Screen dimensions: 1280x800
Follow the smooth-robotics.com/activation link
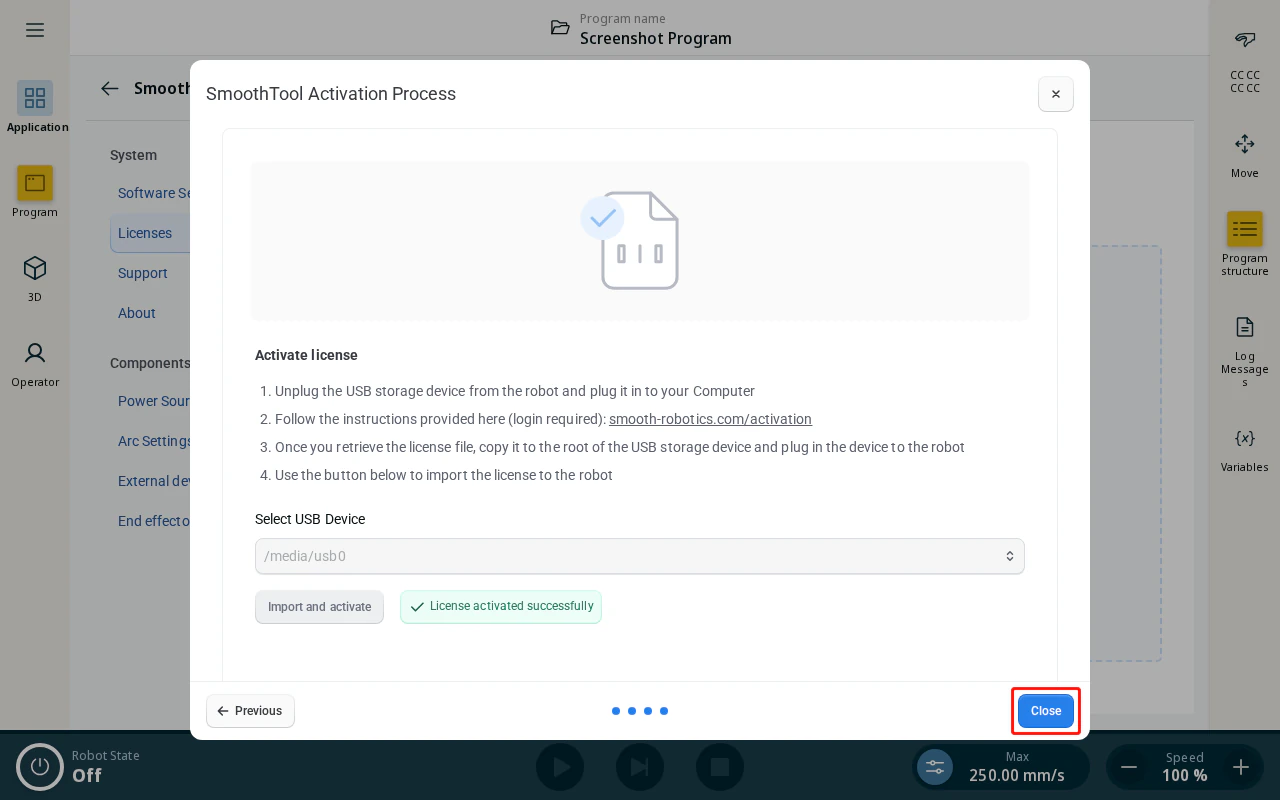click(x=710, y=419)
